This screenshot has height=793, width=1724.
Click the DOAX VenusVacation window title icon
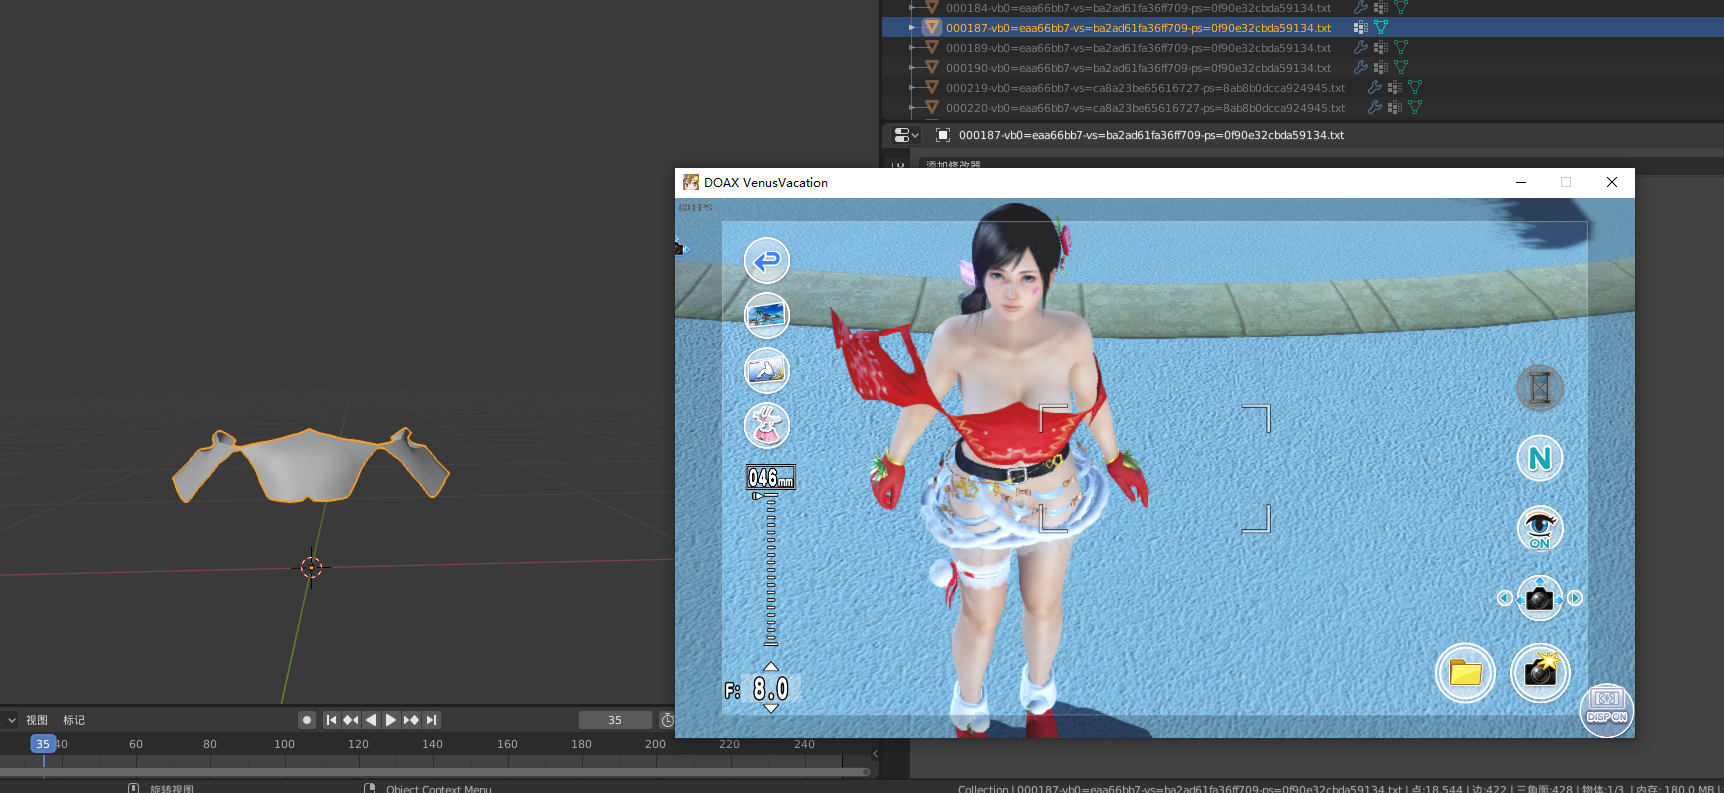pos(691,182)
